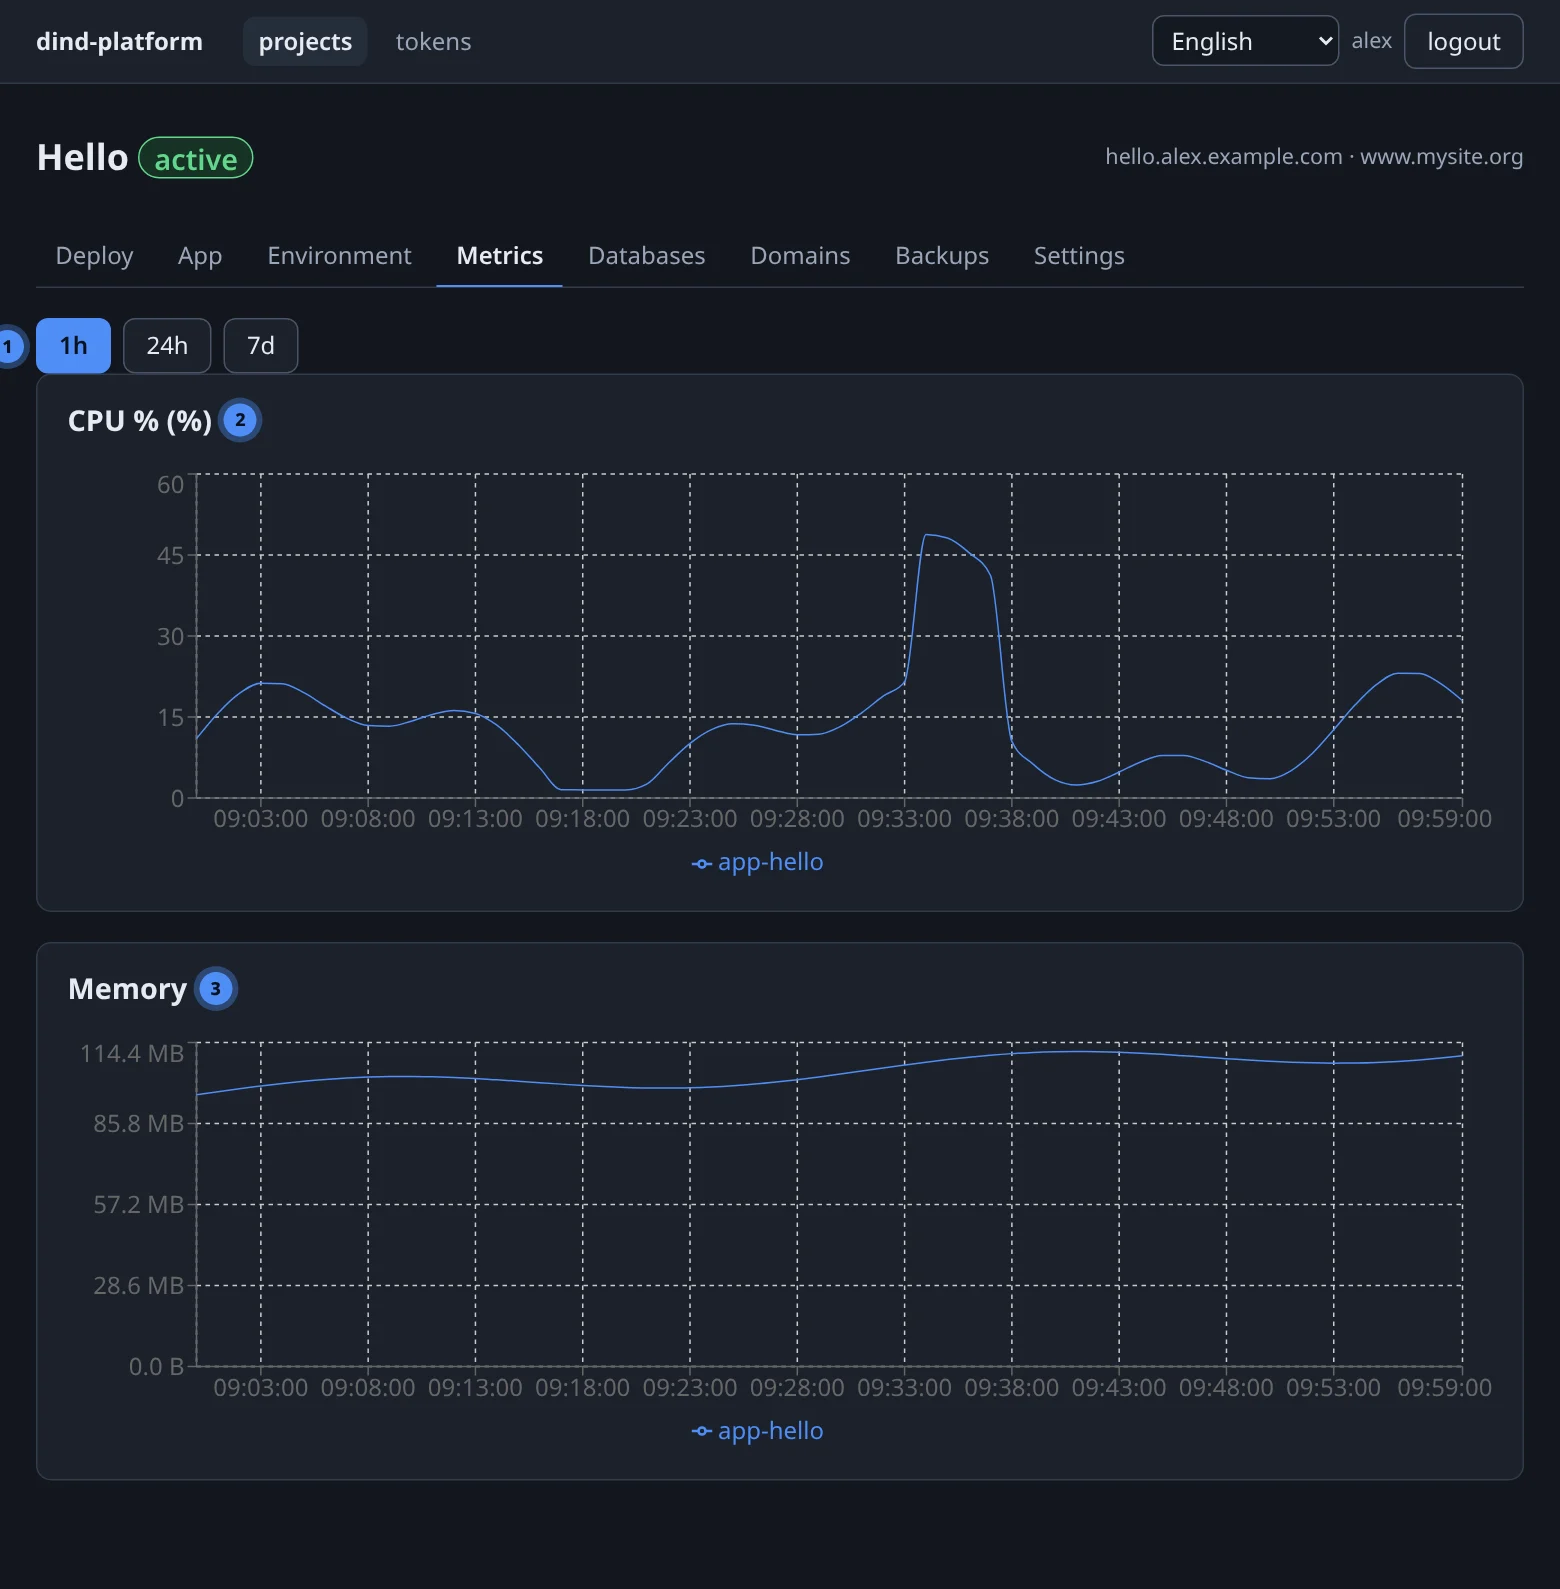Click the 57.2 MB axis label
The width and height of the screenshot is (1560, 1589).
(x=138, y=1204)
